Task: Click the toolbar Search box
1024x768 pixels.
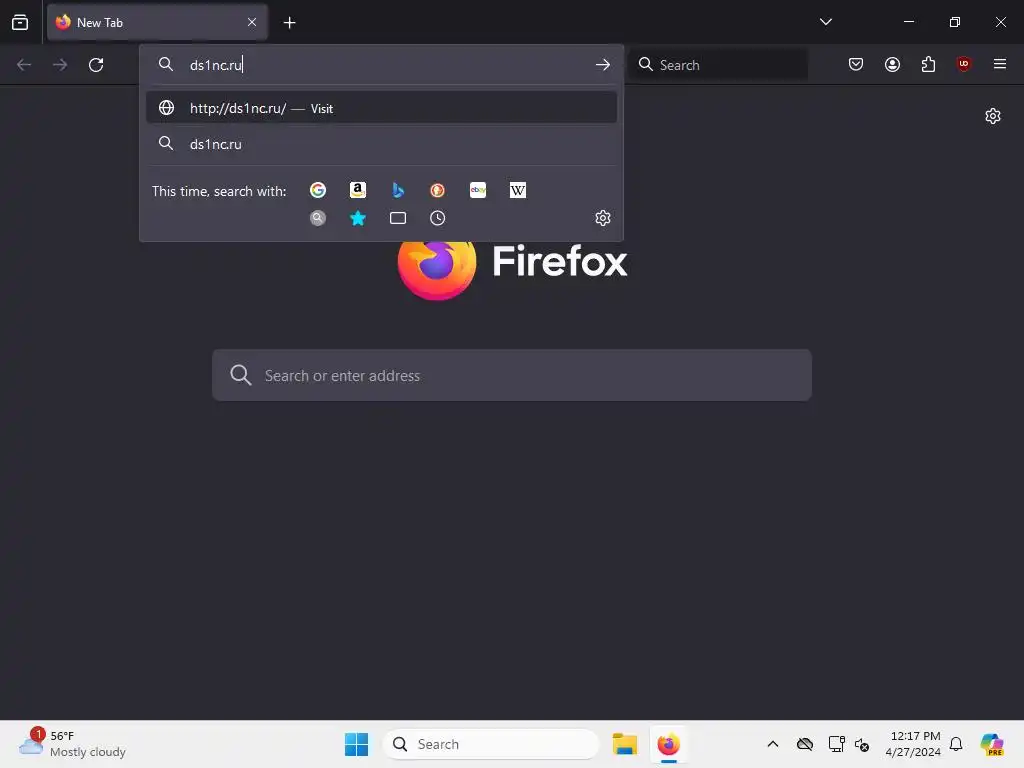Action: coord(718,65)
